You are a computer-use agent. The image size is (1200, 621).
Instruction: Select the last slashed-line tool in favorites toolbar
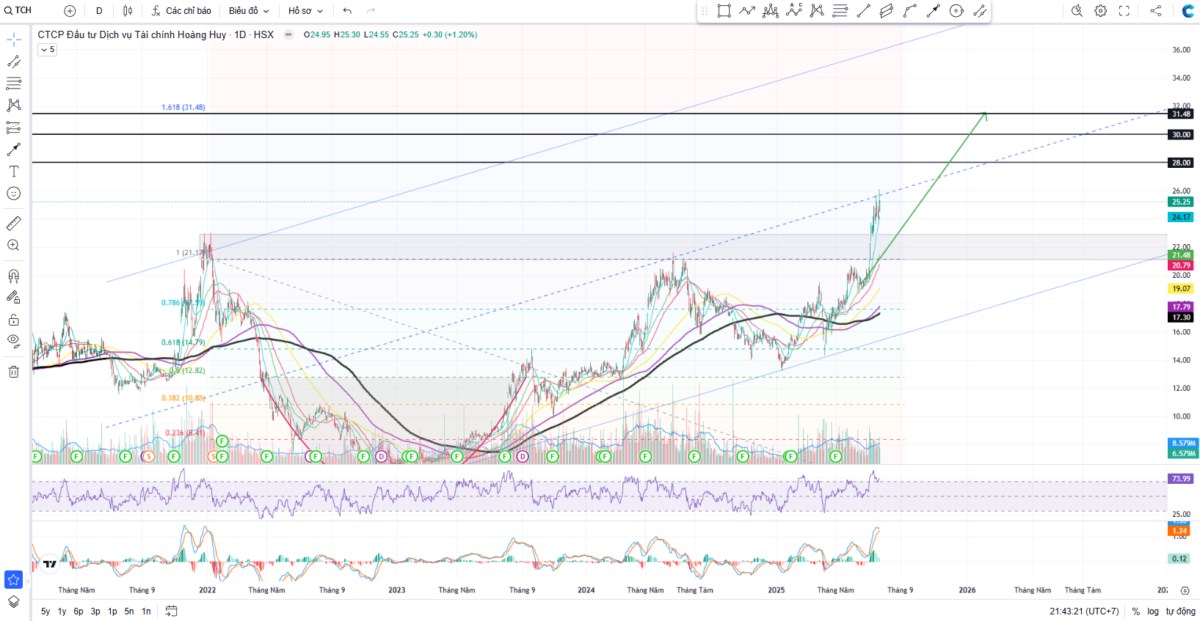click(979, 11)
